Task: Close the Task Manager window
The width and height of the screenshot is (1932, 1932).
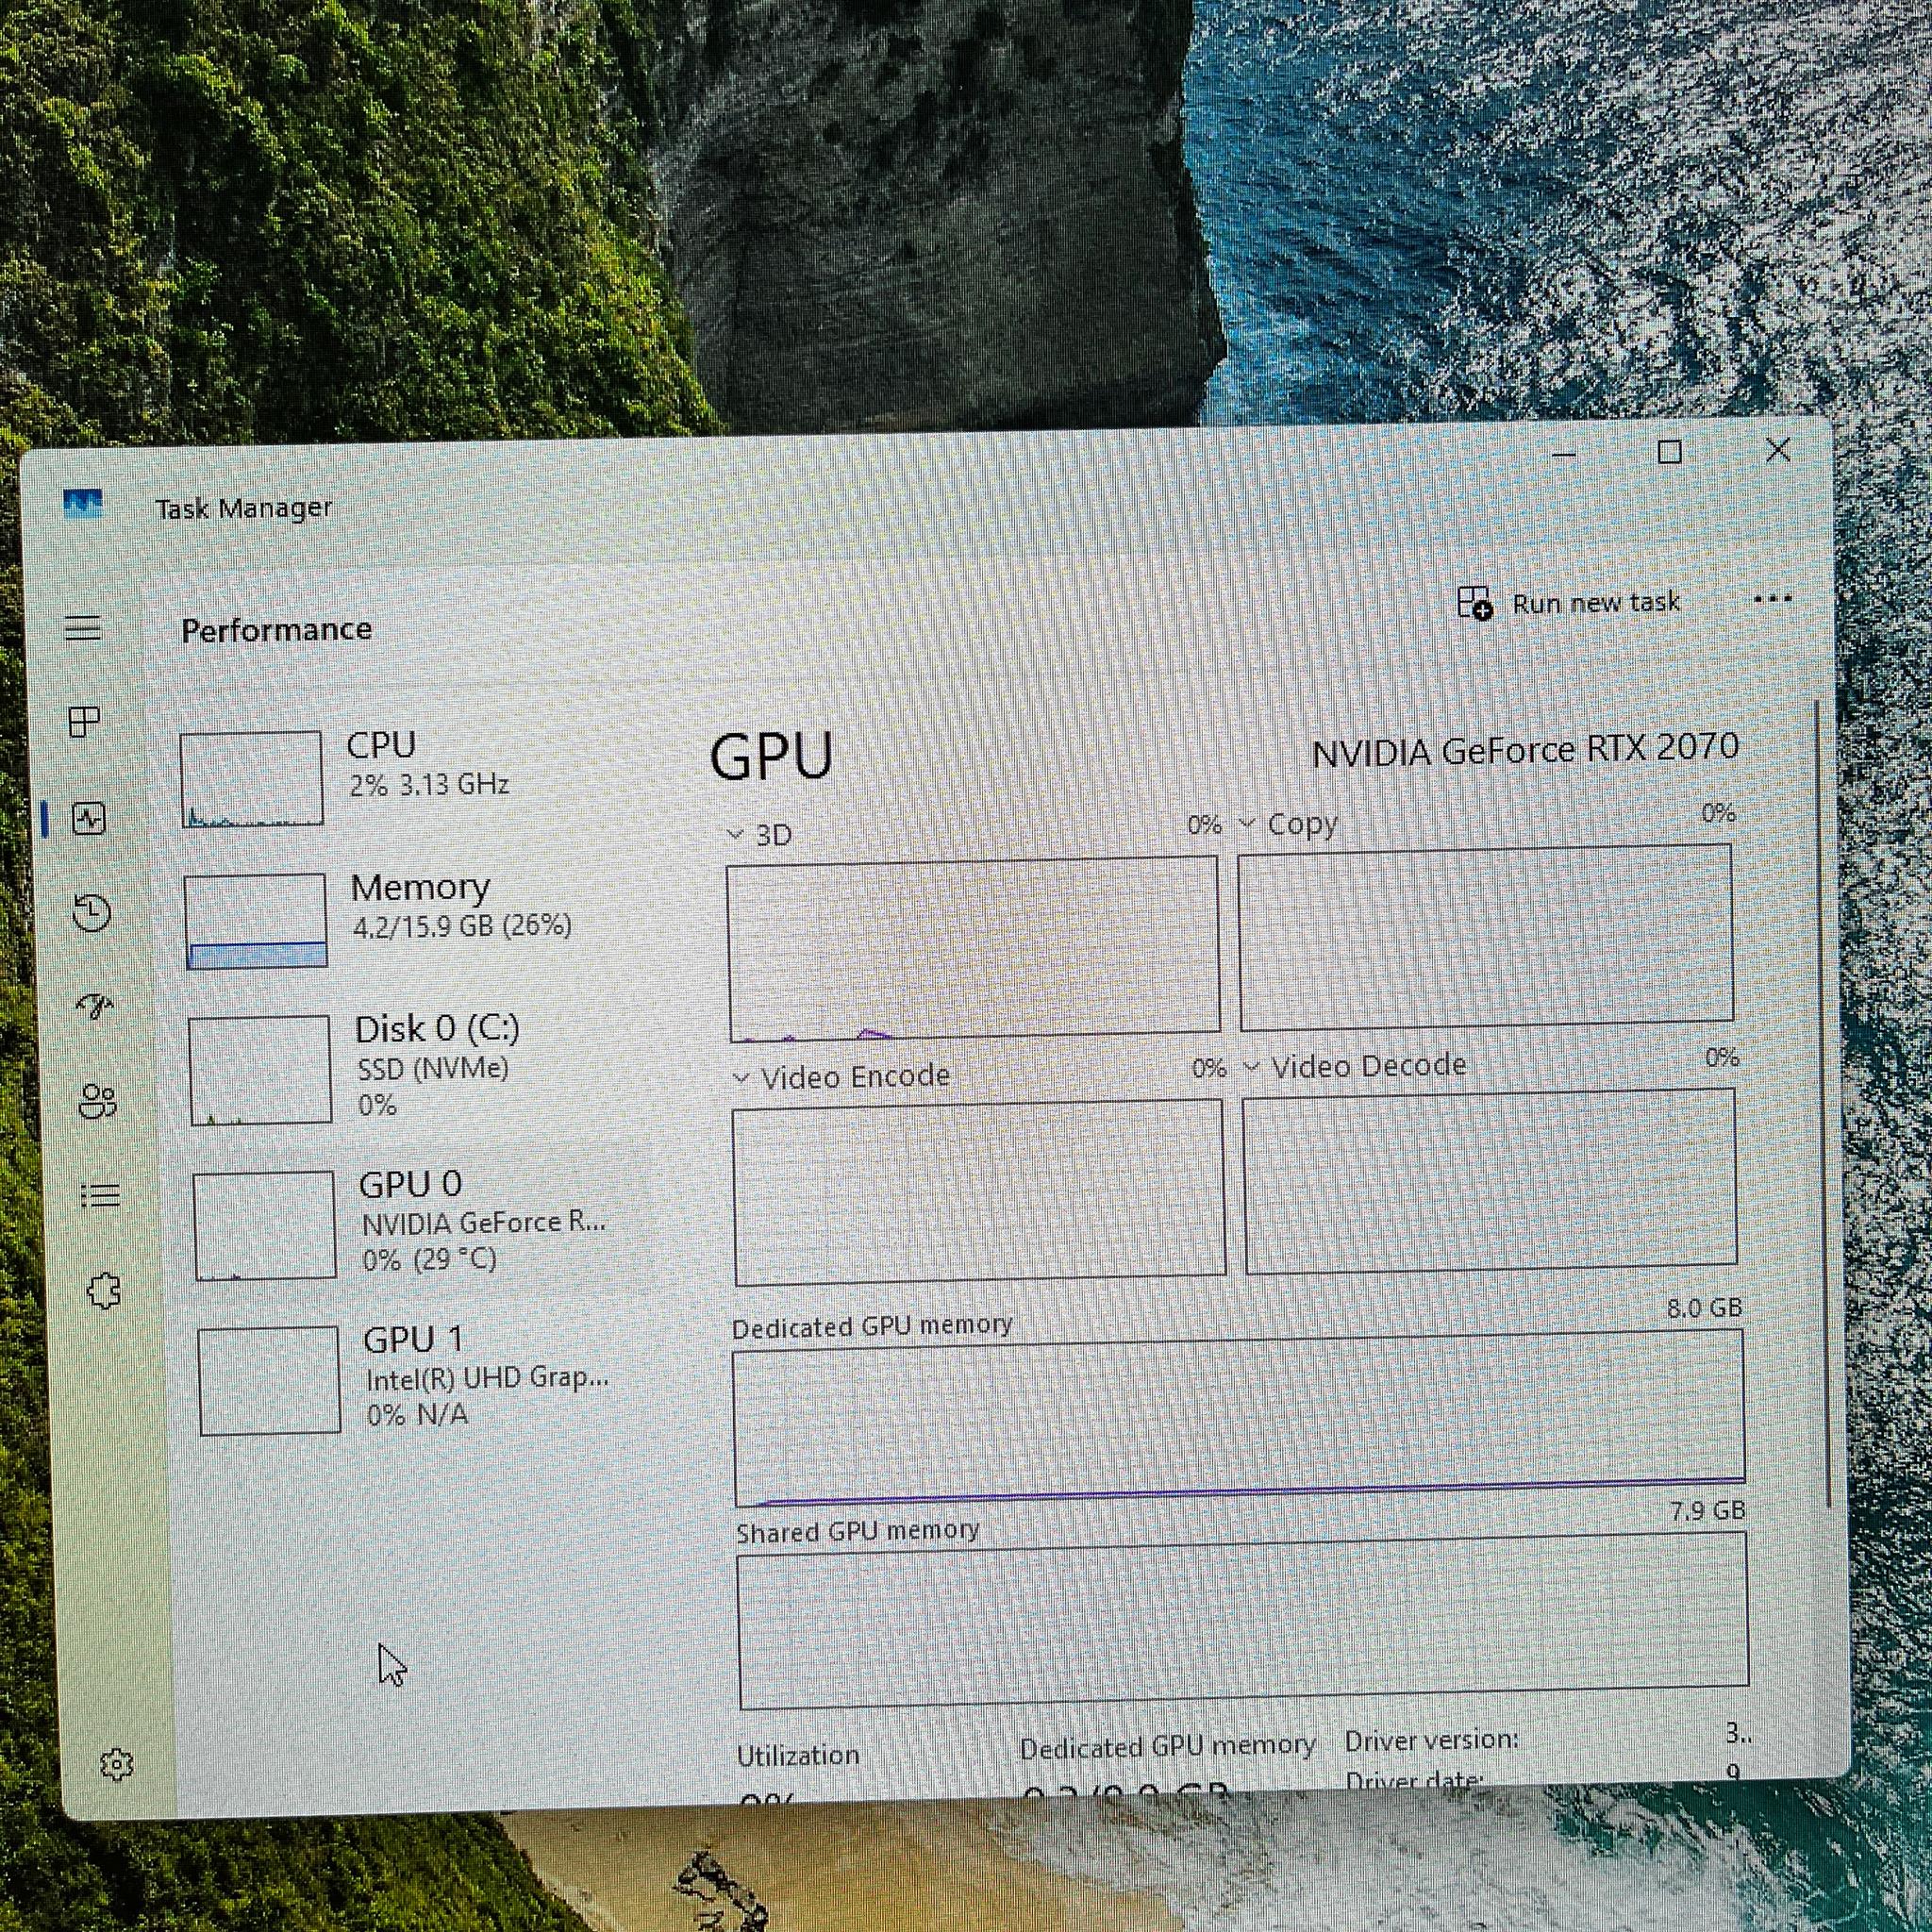Action: [x=1778, y=450]
